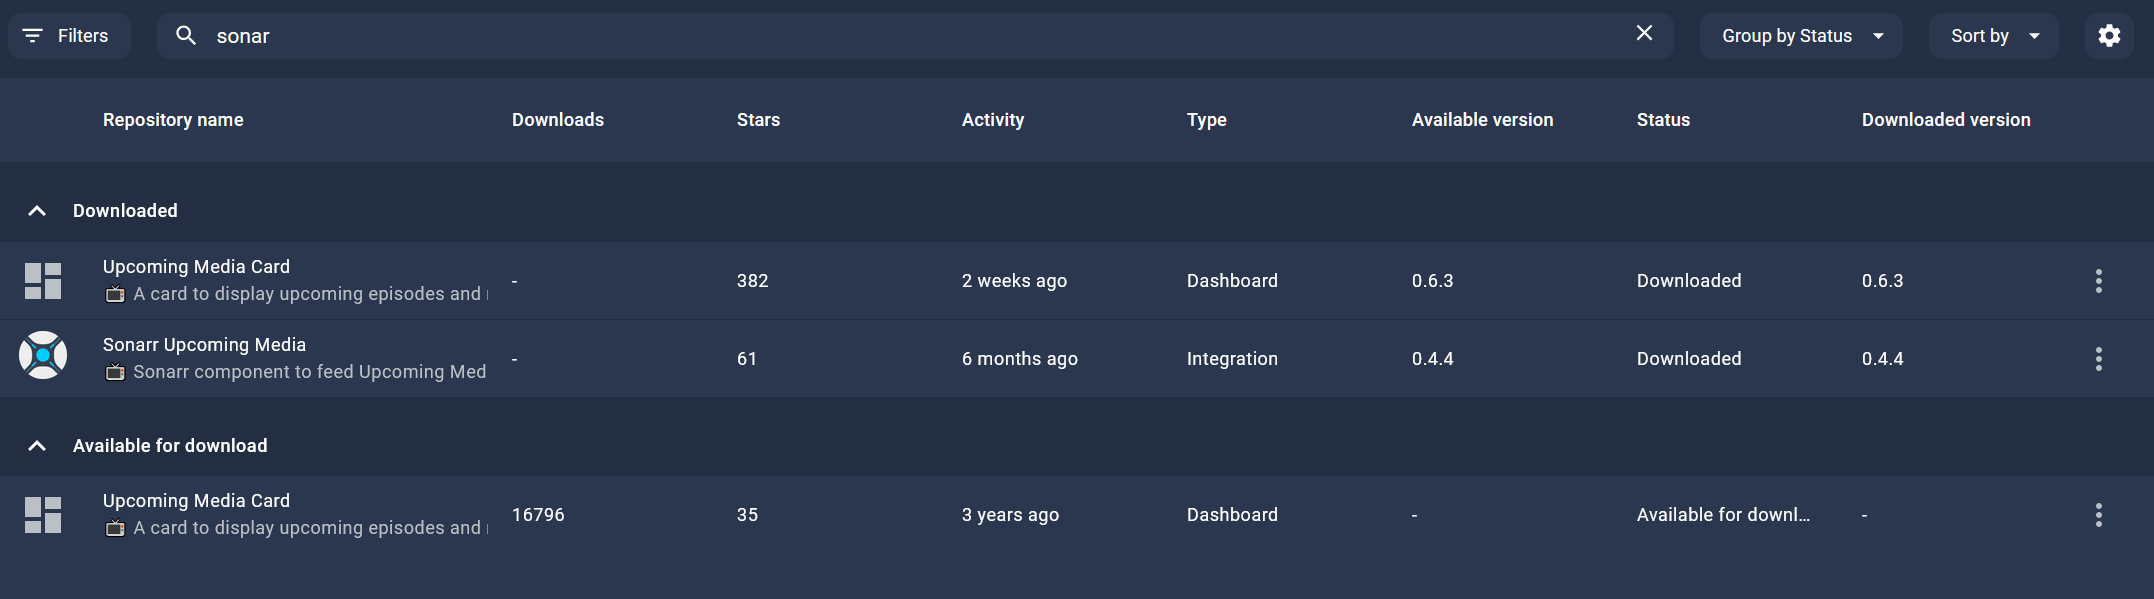Click dashboard icon of available Upcoming Media Card

[x=43, y=515]
